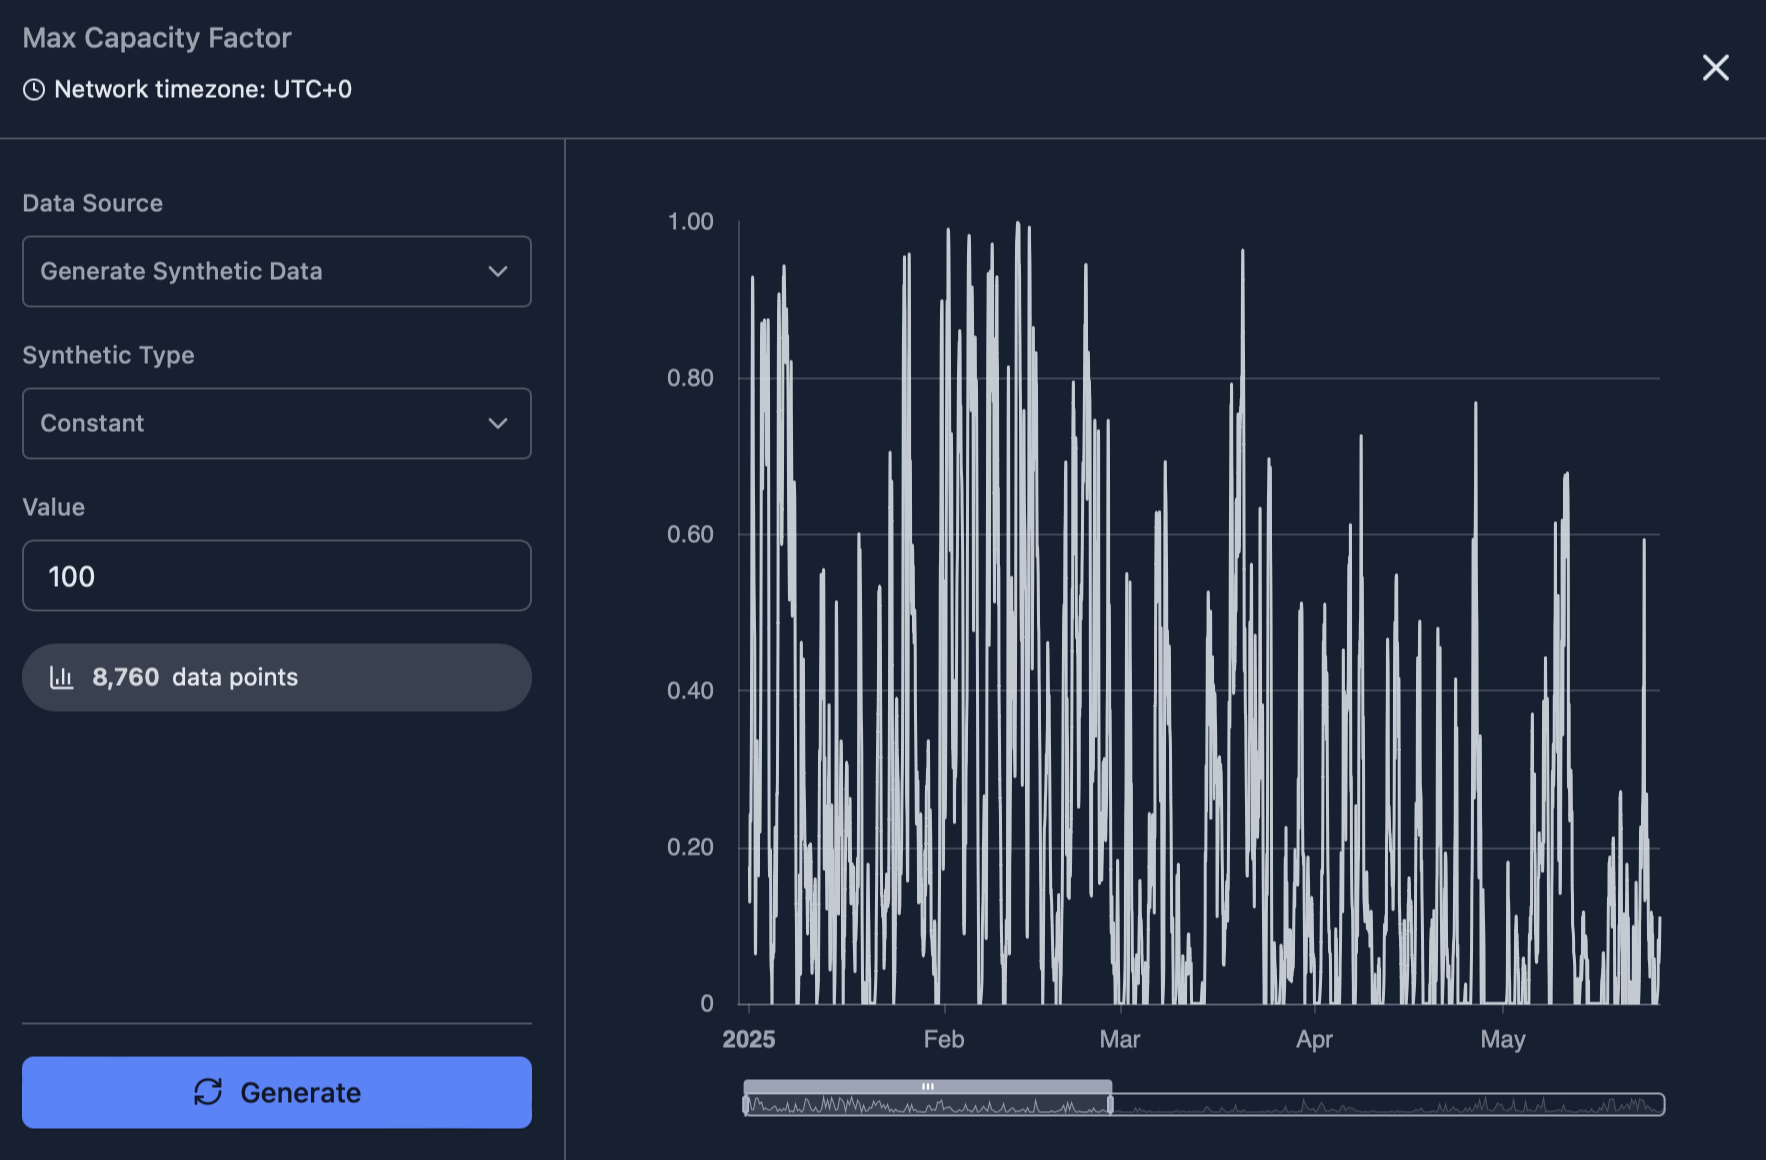
Task: Click the 2025 label on the chart x-axis
Action: tap(749, 1040)
